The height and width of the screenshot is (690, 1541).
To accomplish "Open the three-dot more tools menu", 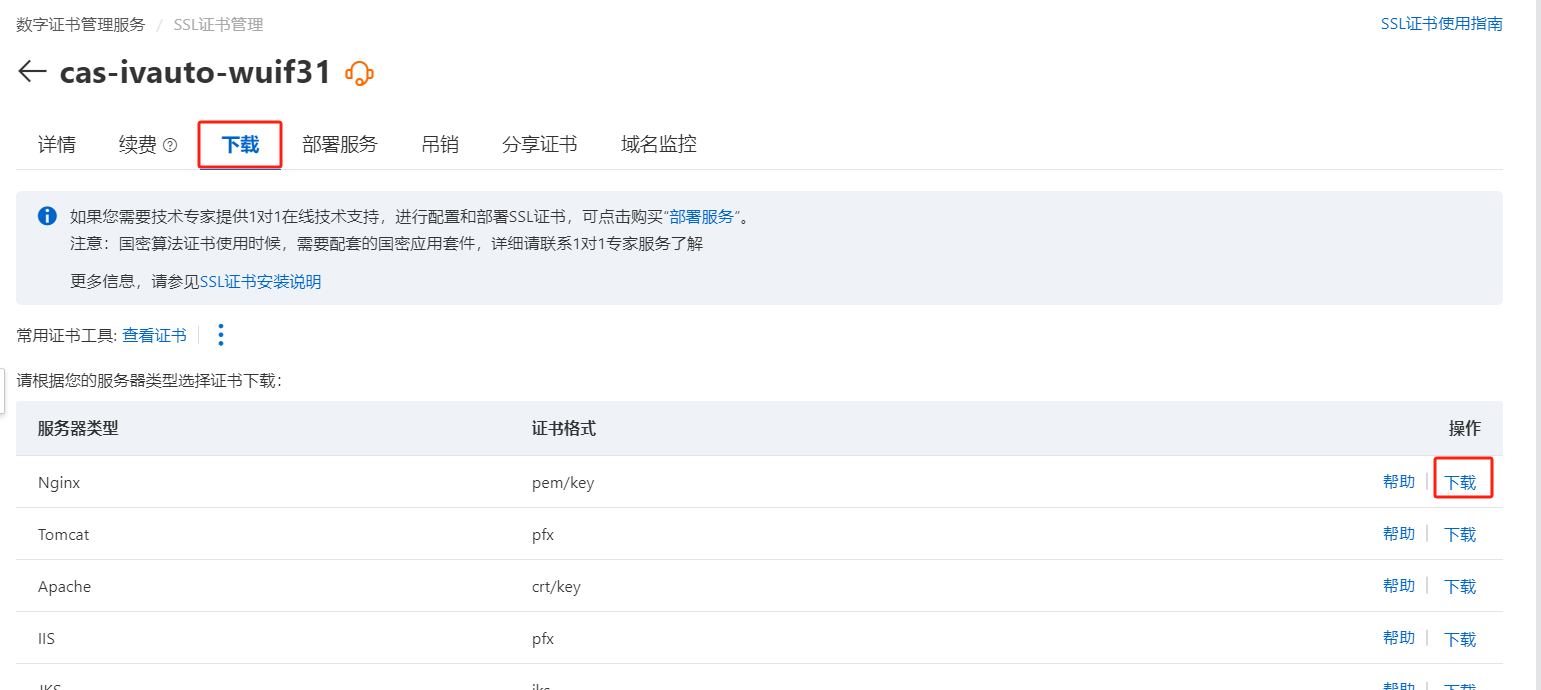I will coord(221,335).
